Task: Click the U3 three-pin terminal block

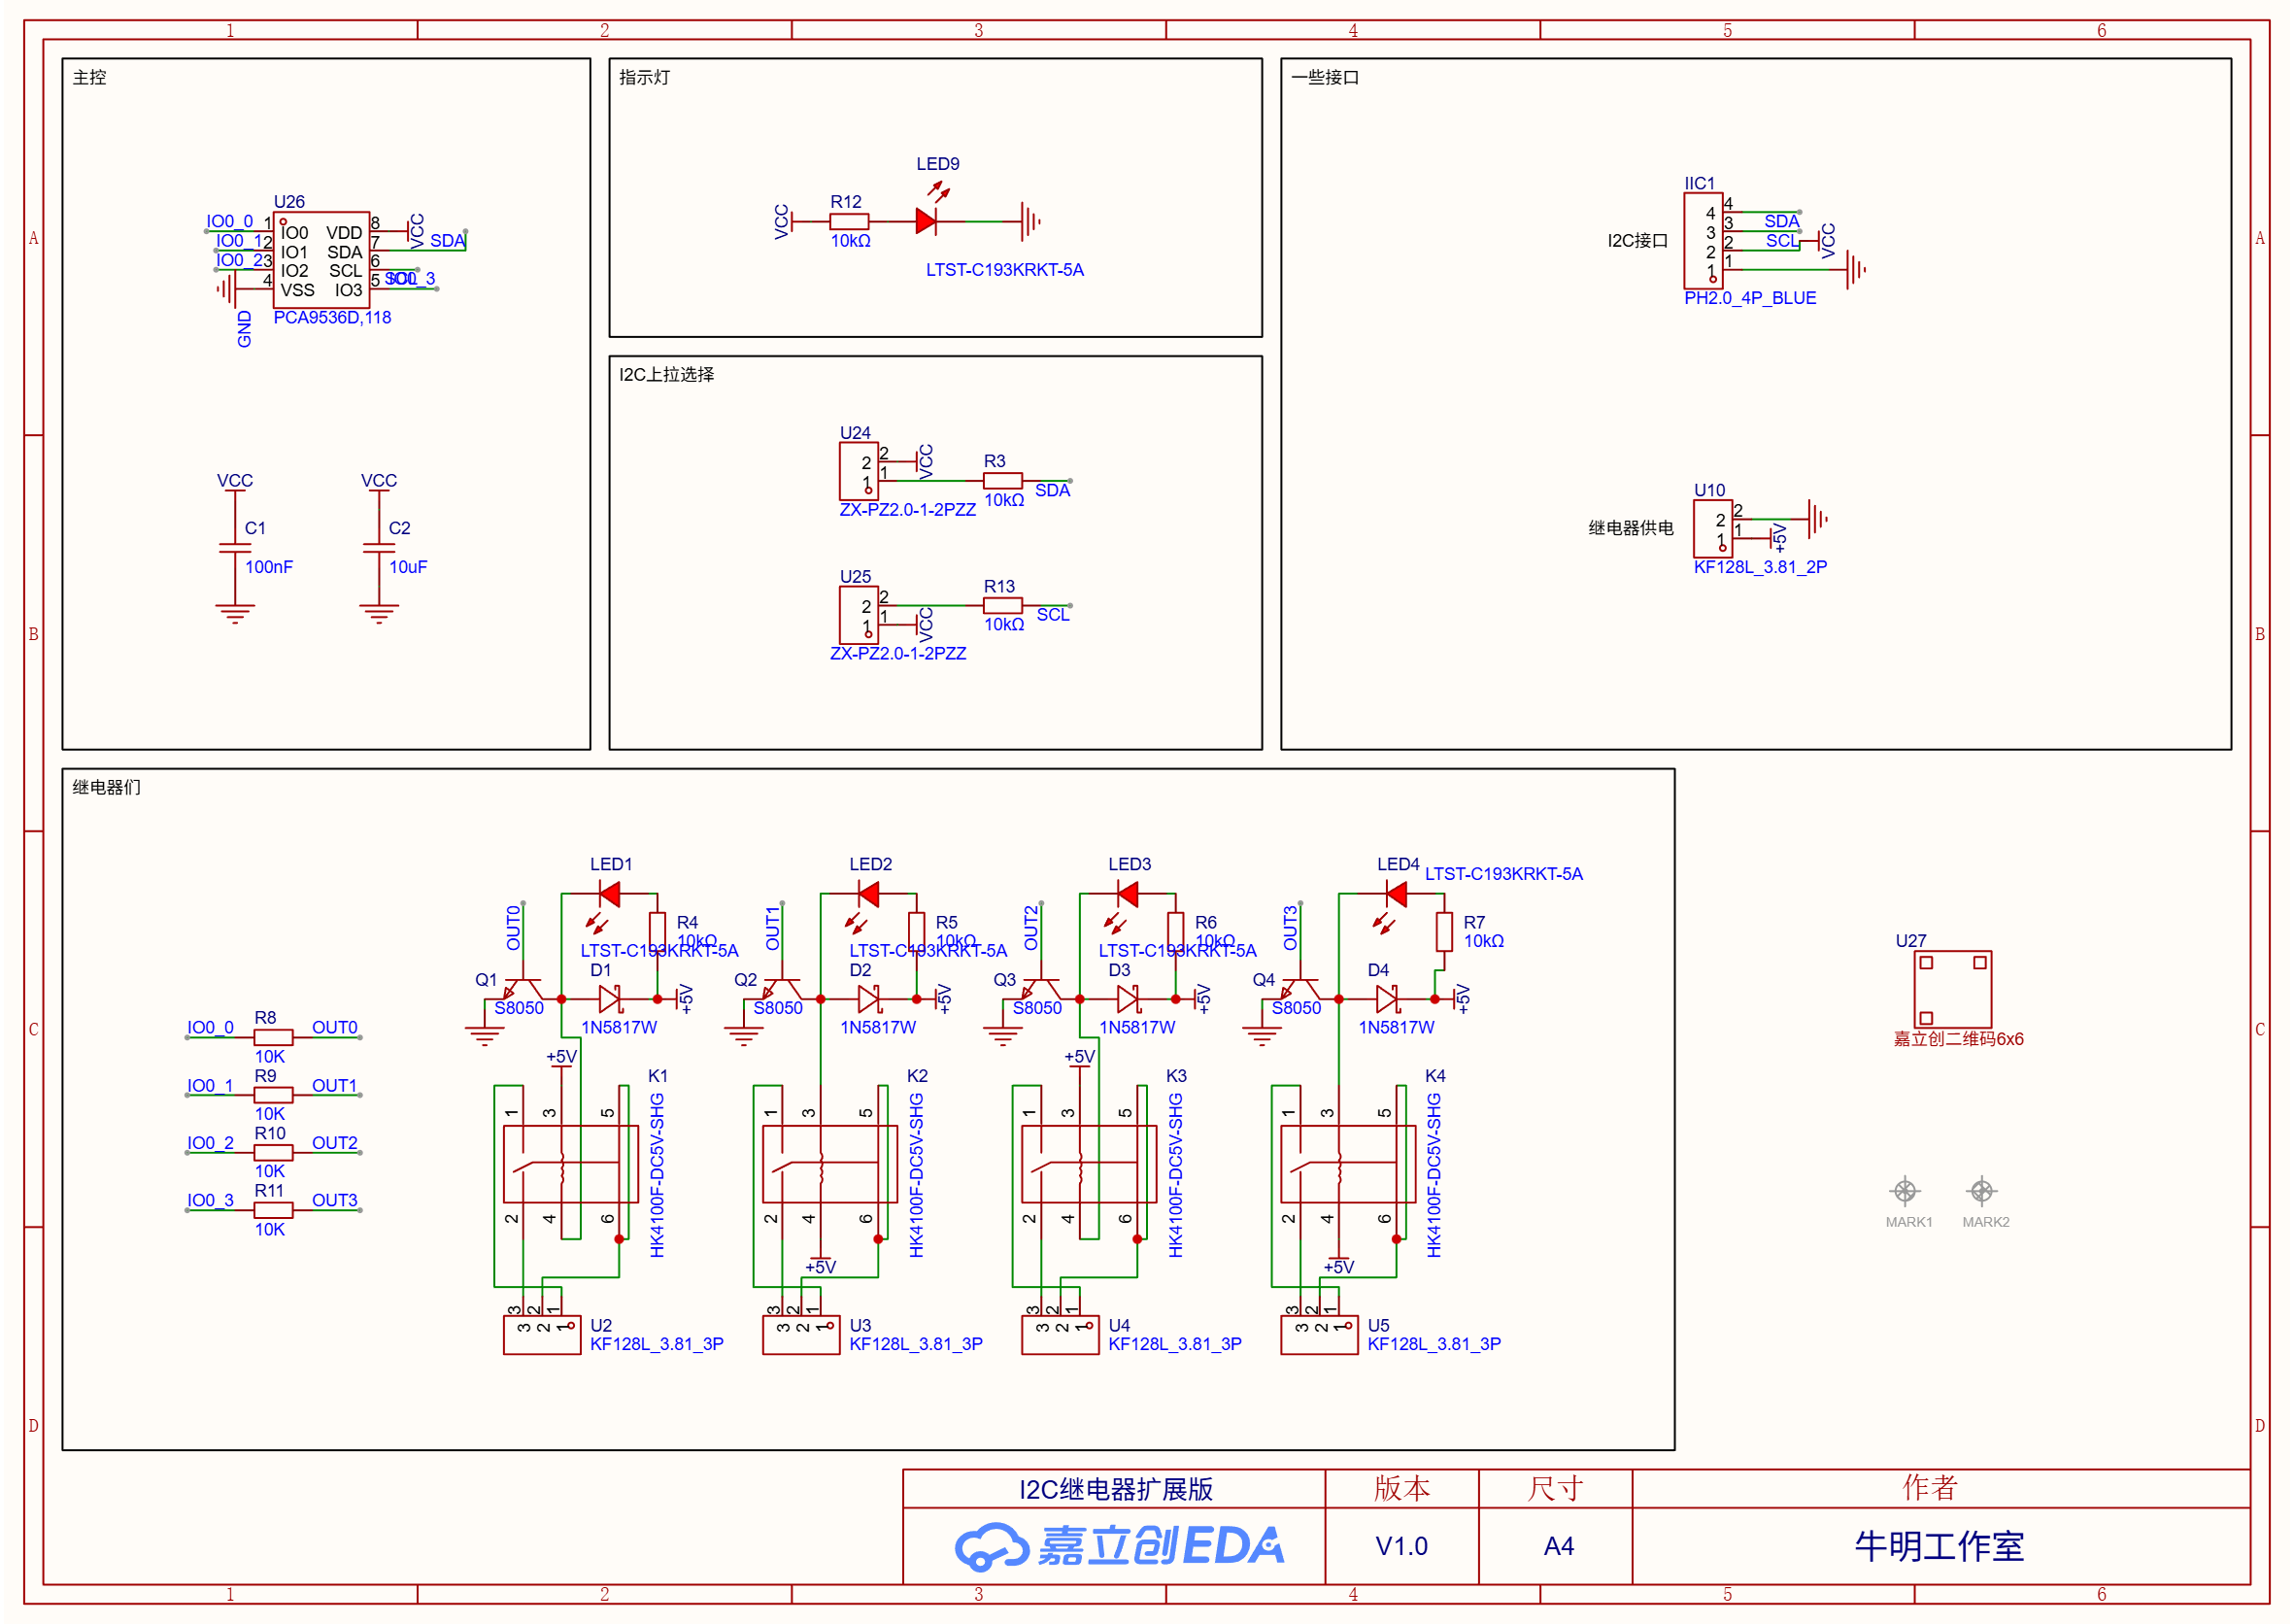Action: (801, 1334)
